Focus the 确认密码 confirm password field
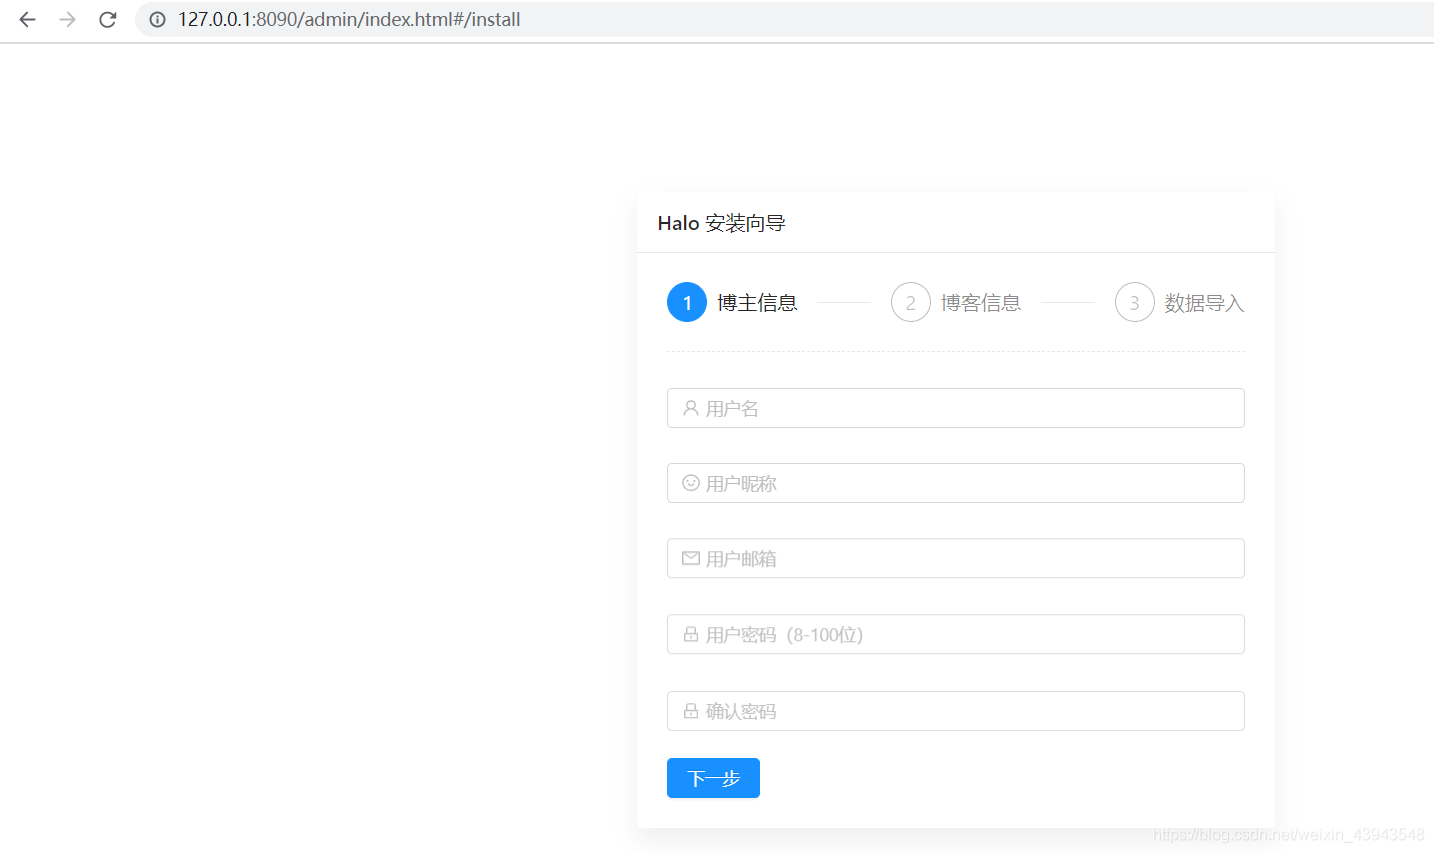The width and height of the screenshot is (1434, 853). click(956, 711)
